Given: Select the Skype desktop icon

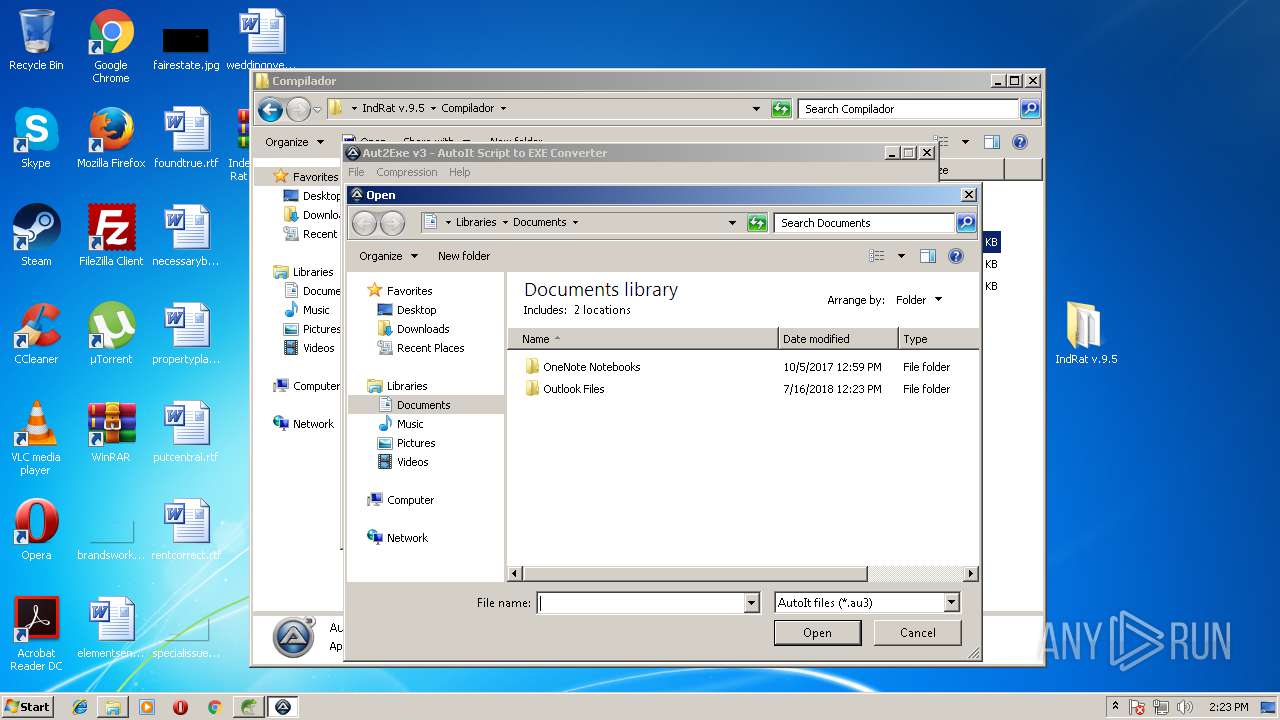Looking at the screenshot, I should click(36, 138).
